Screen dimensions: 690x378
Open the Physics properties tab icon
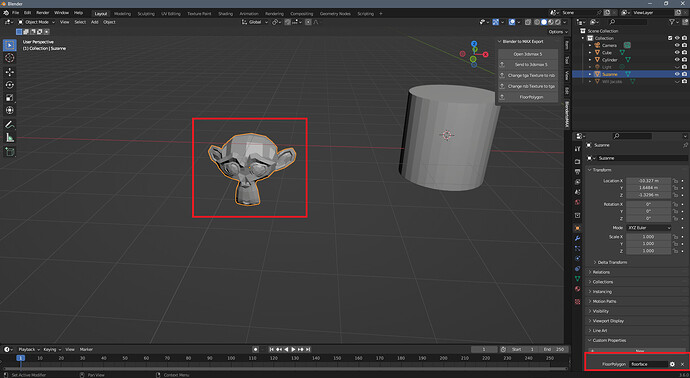coord(577,258)
